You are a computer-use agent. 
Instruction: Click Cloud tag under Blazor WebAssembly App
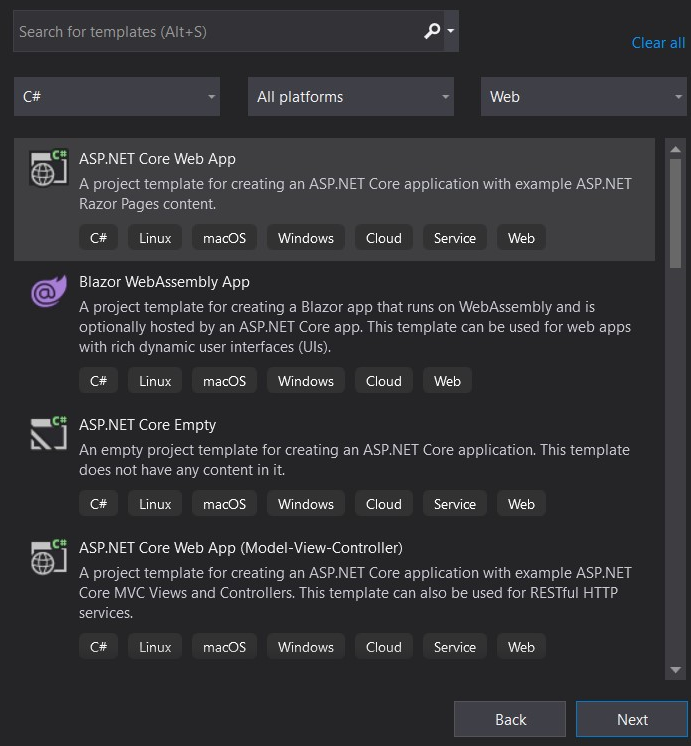pos(384,381)
